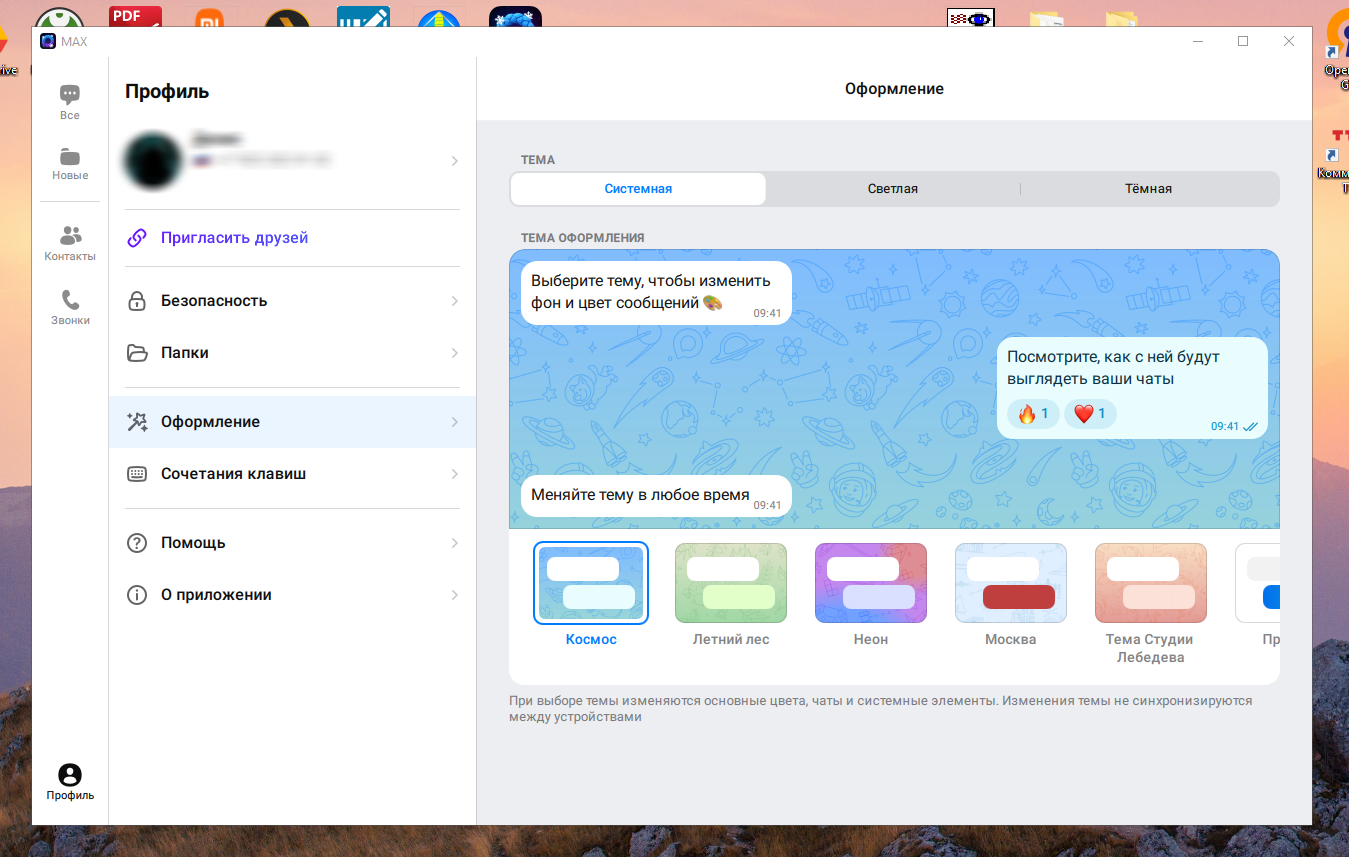
Task: Open the Папки settings item
Action: pyautogui.click(x=185, y=353)
